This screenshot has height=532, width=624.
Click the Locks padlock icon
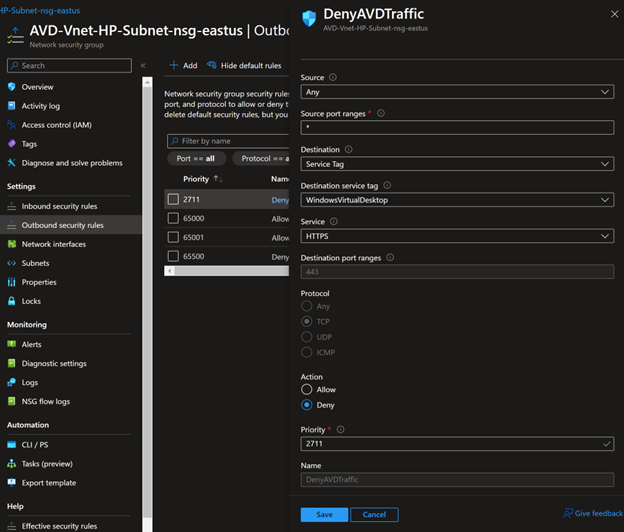pyautogui.click(x=12, y=301)
